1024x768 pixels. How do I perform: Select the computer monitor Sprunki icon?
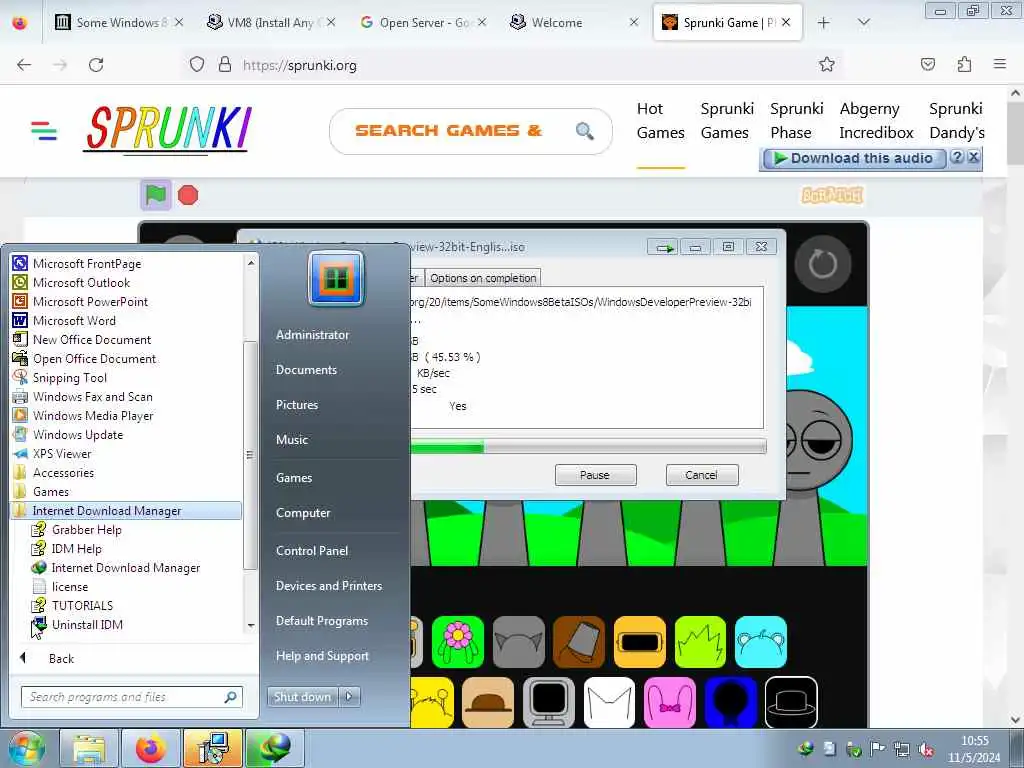[x=549, y=702]
